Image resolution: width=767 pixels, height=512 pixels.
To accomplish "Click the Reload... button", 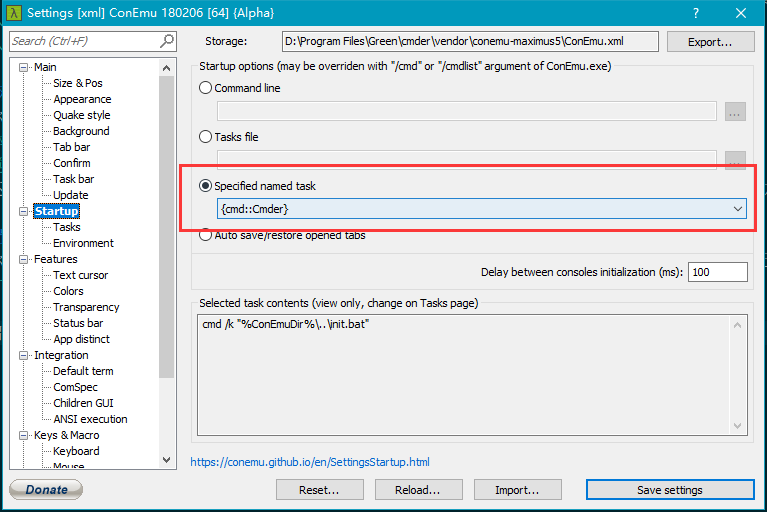I will (x=418, y=490).
